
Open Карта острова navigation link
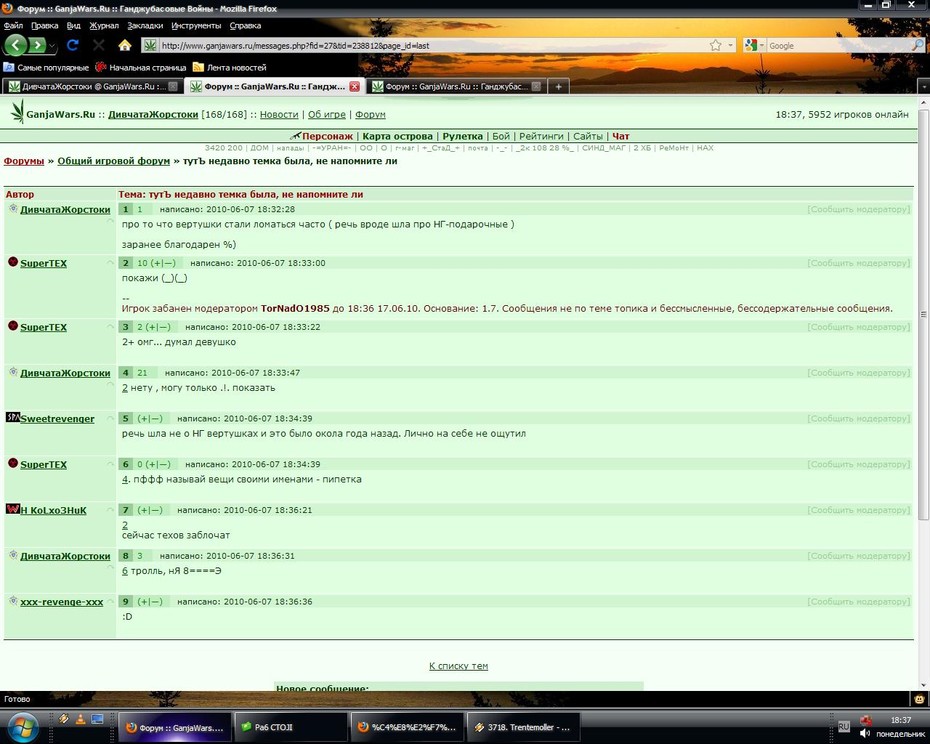click(397, 136)
